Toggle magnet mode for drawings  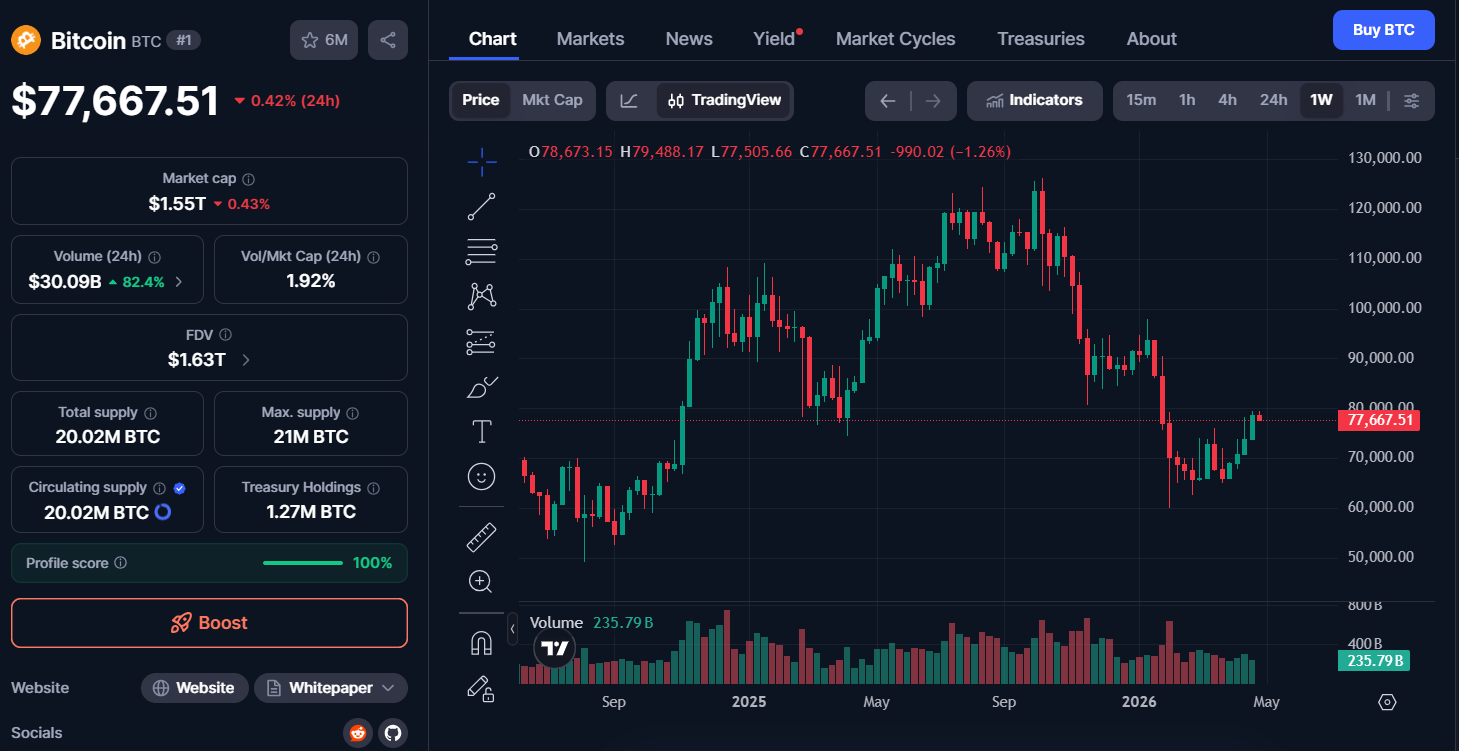481,643
